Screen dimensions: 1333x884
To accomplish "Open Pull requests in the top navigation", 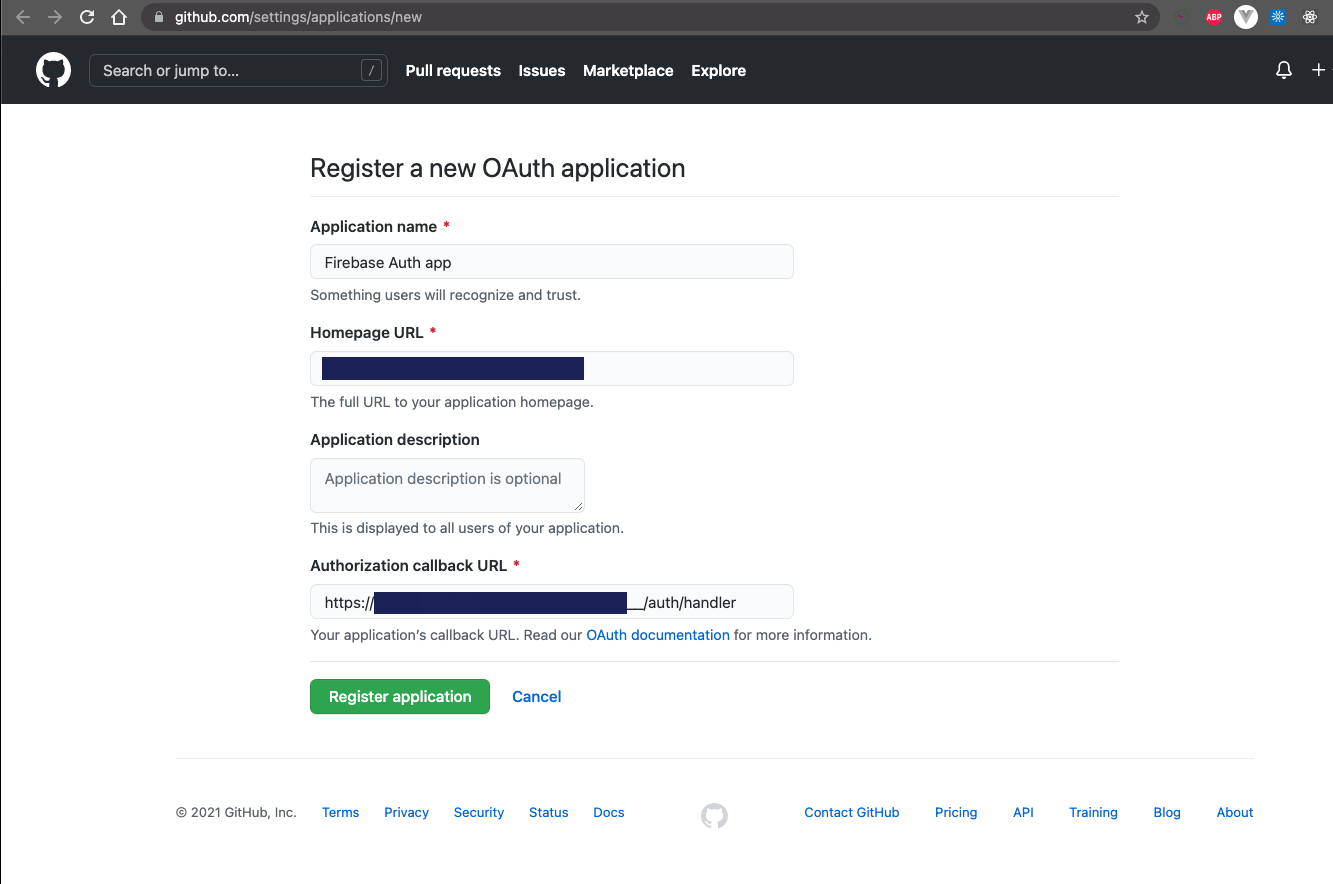I will click(x=453, y=71).
